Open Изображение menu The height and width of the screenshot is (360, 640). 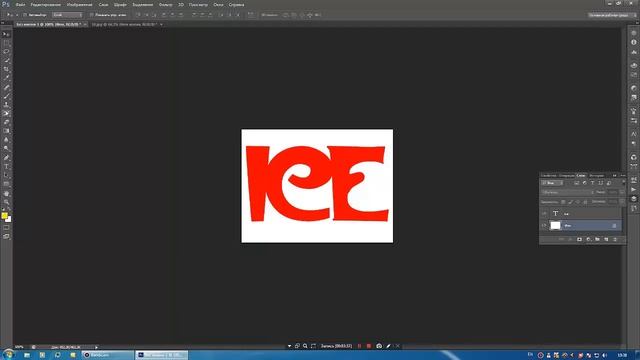pyautogui.click(x=79, y=4)
